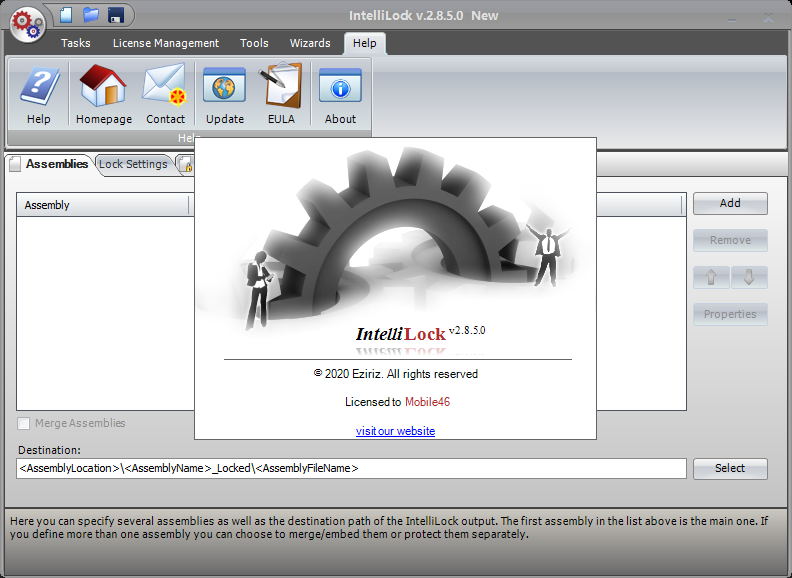Click the 'Mobile46' licensee name
792x578 pixels.
click(427, 402)
